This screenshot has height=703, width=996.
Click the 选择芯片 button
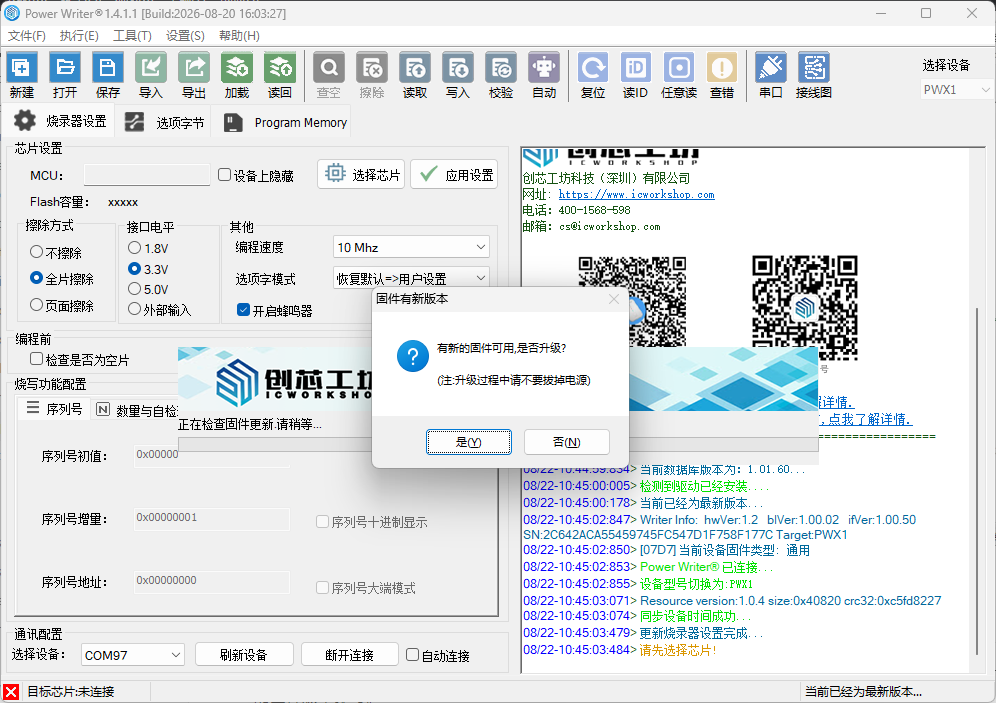pyautogui.click(x=361, y=174)
